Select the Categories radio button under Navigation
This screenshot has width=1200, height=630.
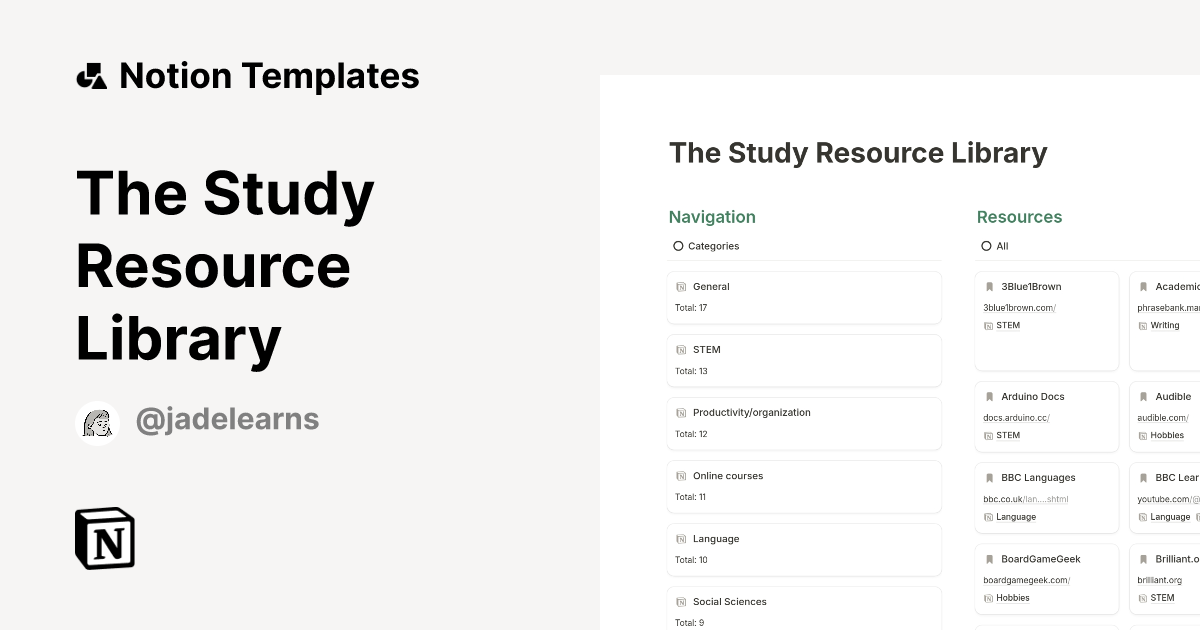pos(678,245)
